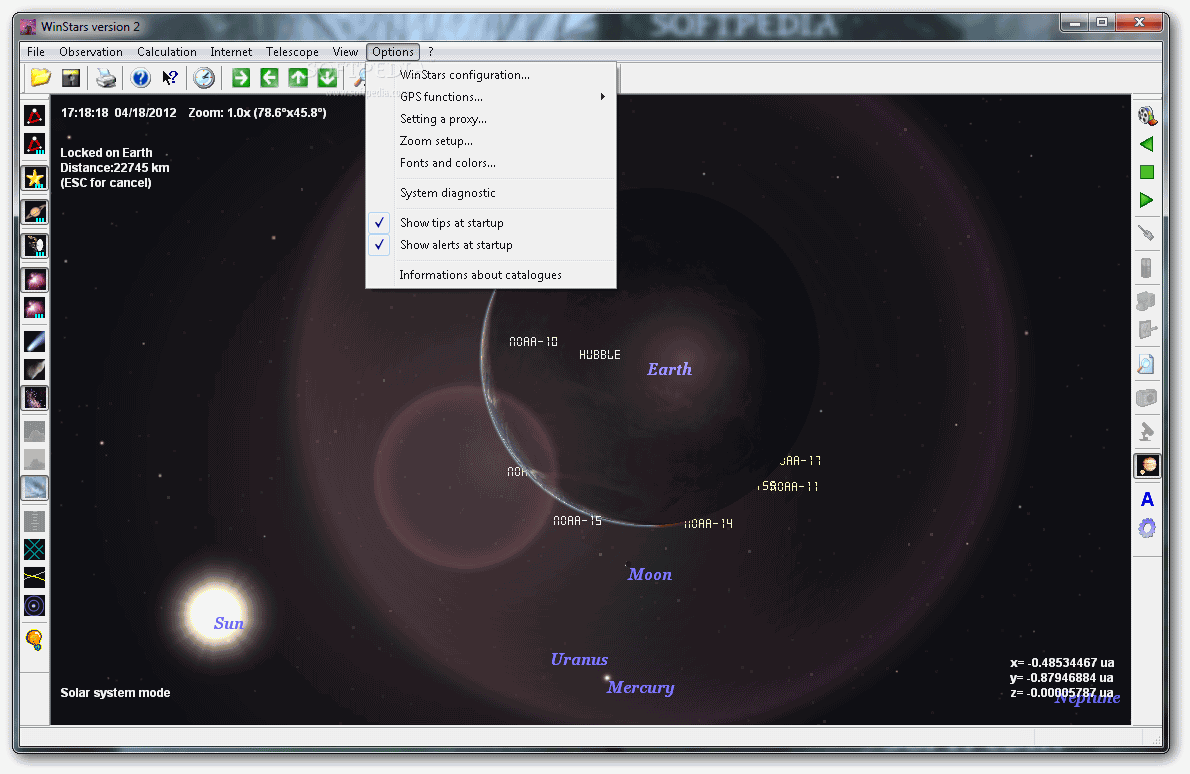1190x774 pixels.
Task: Stop animation with green square
Action: tap(1147, 172)
